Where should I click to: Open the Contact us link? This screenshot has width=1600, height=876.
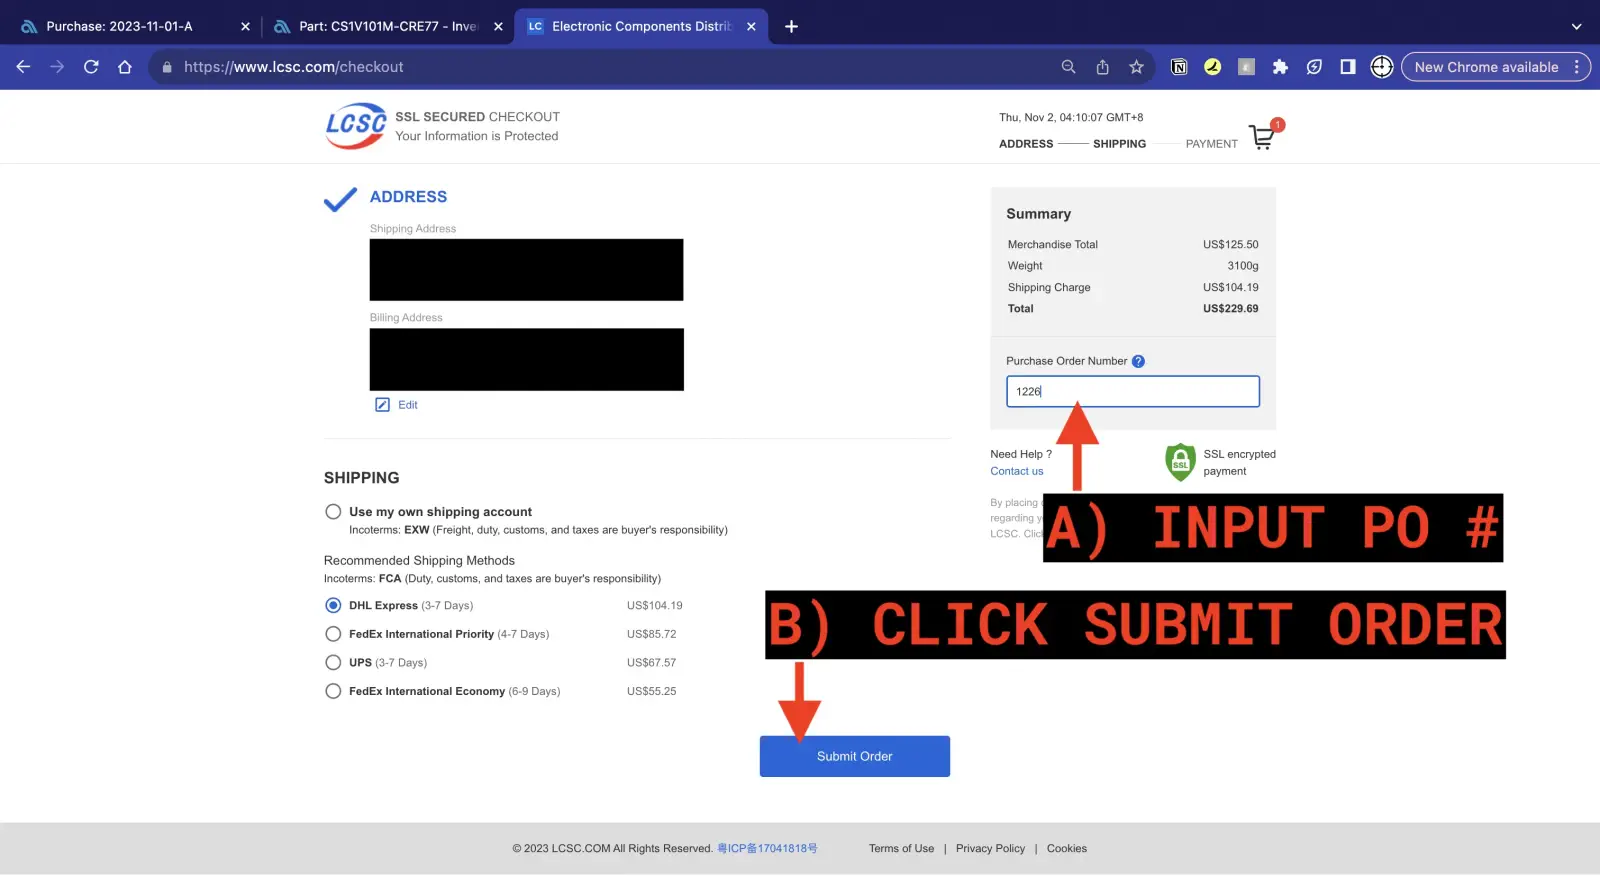coord(1016,471)
